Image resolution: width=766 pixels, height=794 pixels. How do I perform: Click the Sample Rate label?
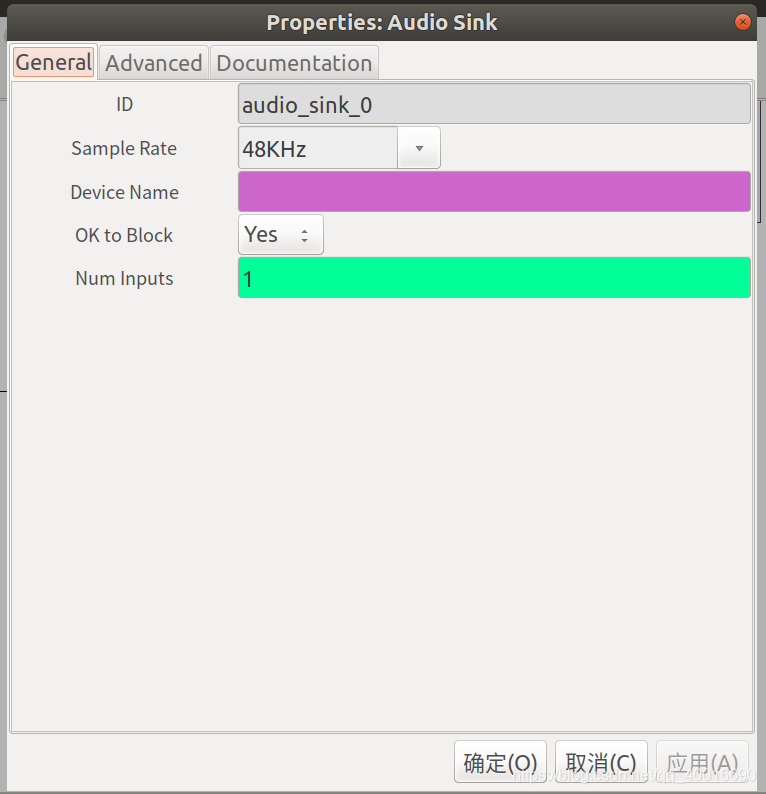pos(124,148)
